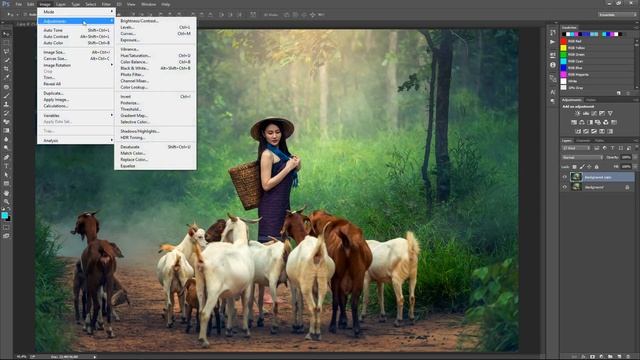
Task: Click Canvas Size in Image menu
Action: [x=76, y=59]
